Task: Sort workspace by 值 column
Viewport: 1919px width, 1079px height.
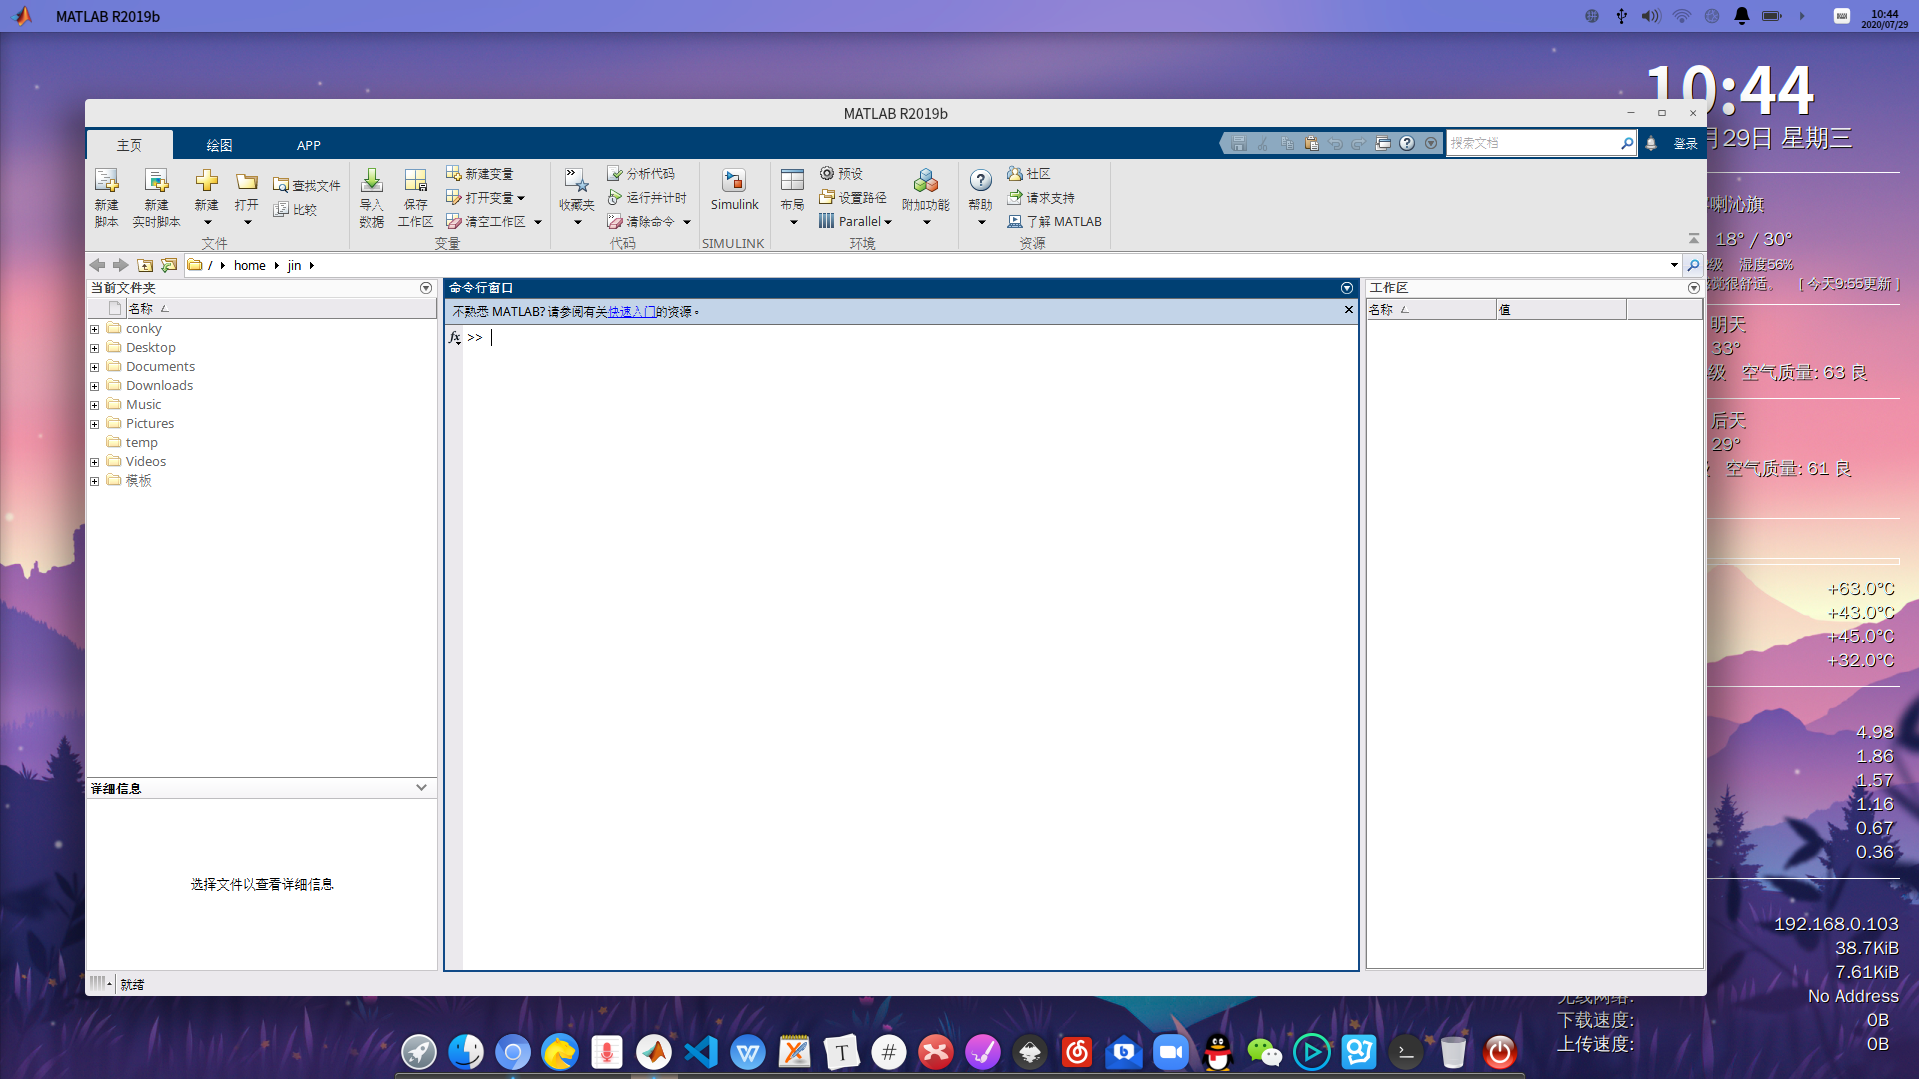Action: coord(1561,310)
